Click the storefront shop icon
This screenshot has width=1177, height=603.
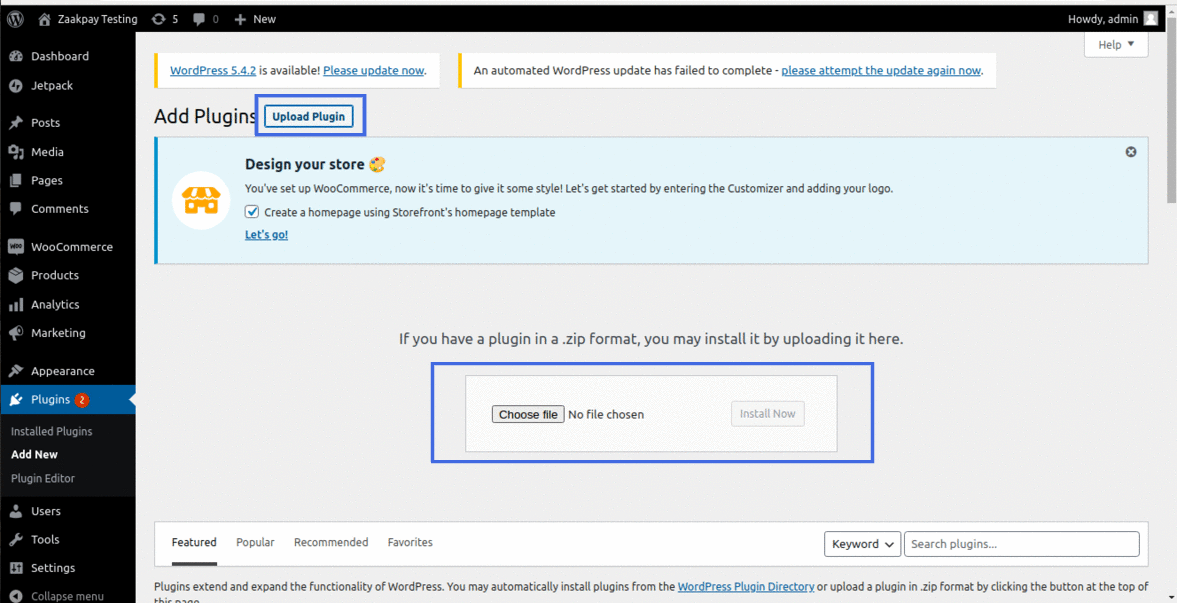pos(200,200)
